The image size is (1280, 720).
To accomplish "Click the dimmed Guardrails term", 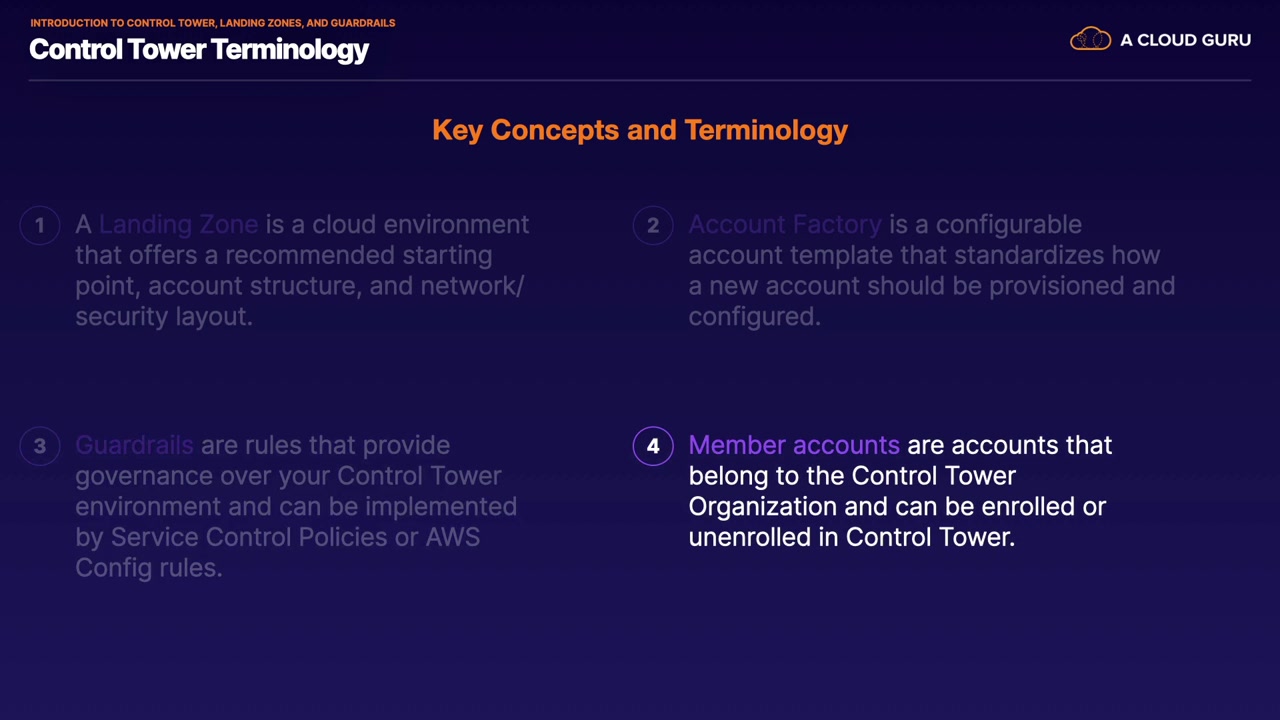I will (x=134, y=445).
